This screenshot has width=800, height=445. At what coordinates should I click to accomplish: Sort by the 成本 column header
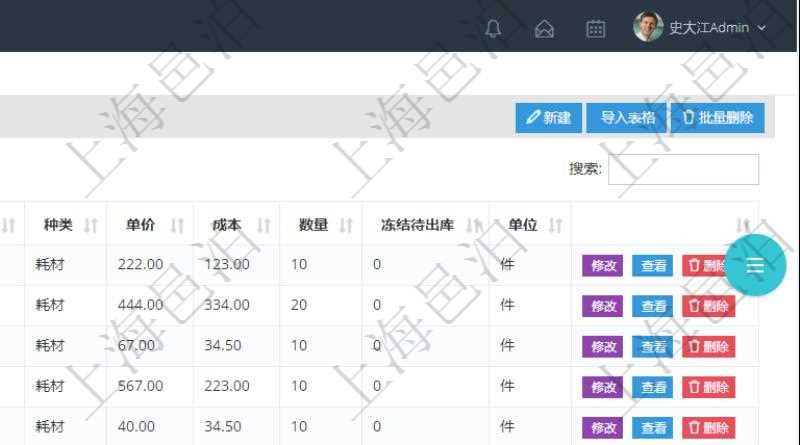click(x=236, y=225)
